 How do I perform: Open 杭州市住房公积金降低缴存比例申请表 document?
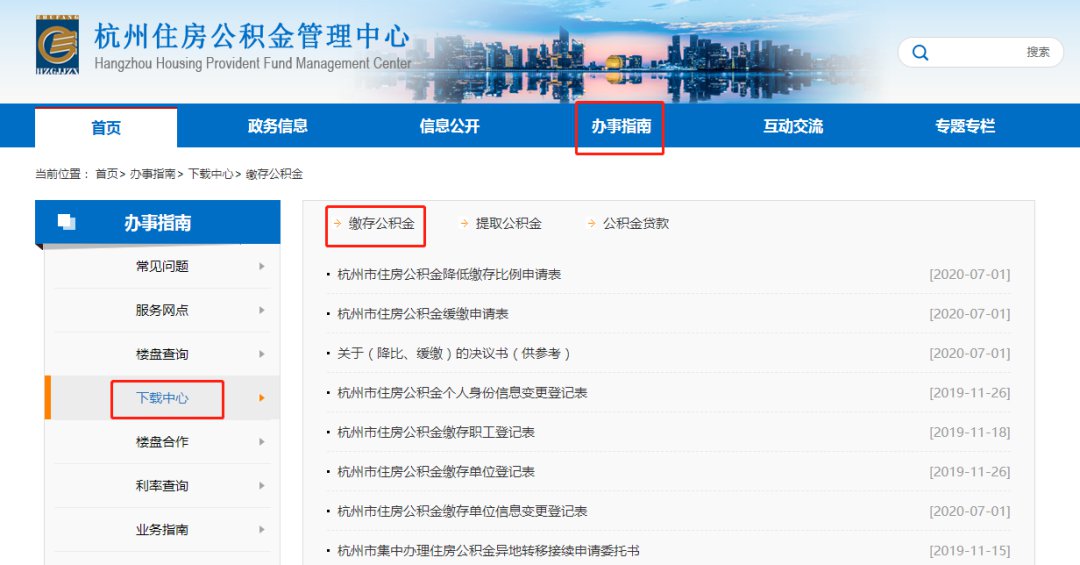point(449,274)
